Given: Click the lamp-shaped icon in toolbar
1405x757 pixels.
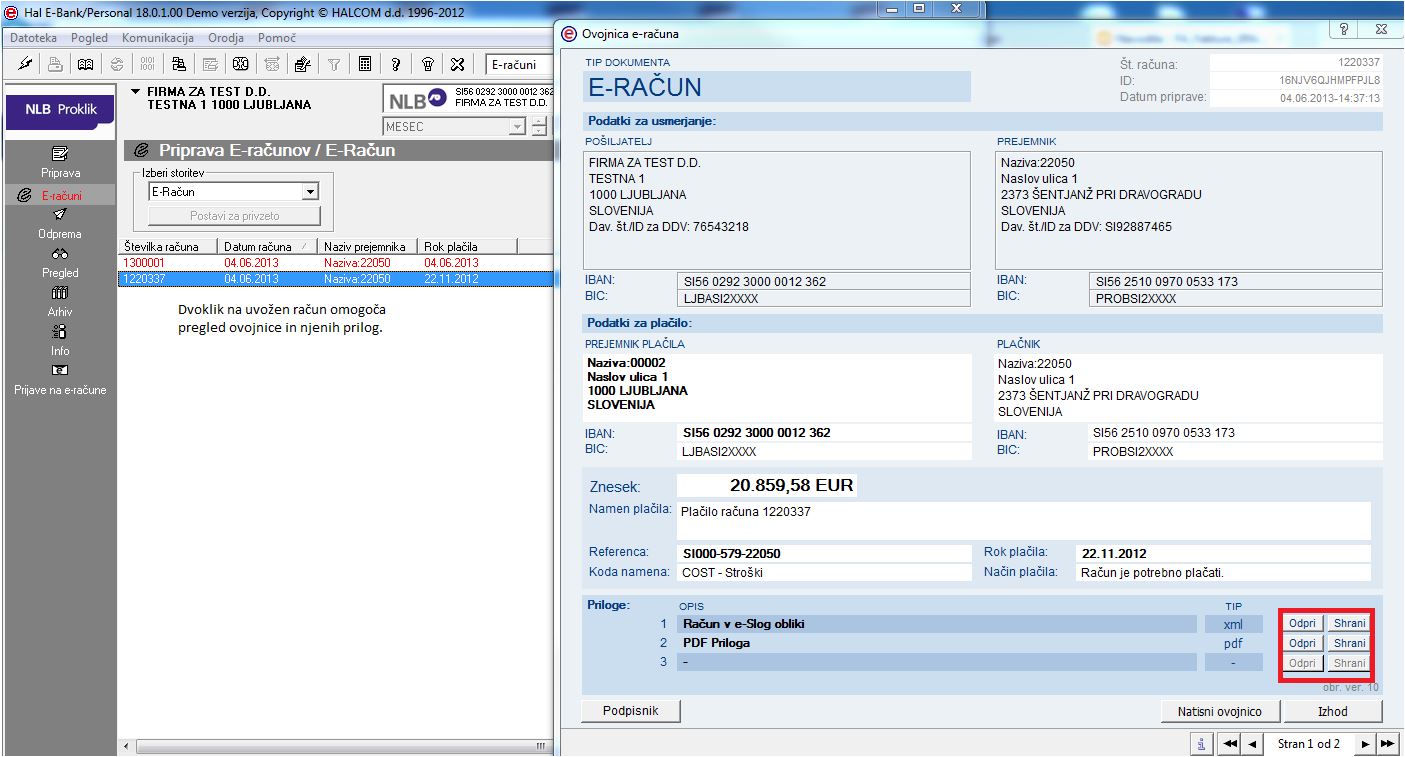Looking at the screenshot, I should pos(427,64).
